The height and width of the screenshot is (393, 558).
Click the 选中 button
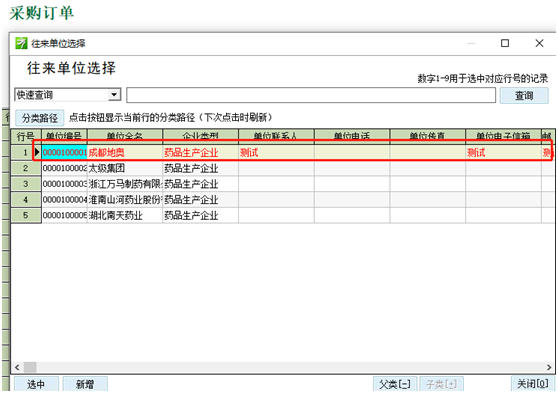coord(36,384)
